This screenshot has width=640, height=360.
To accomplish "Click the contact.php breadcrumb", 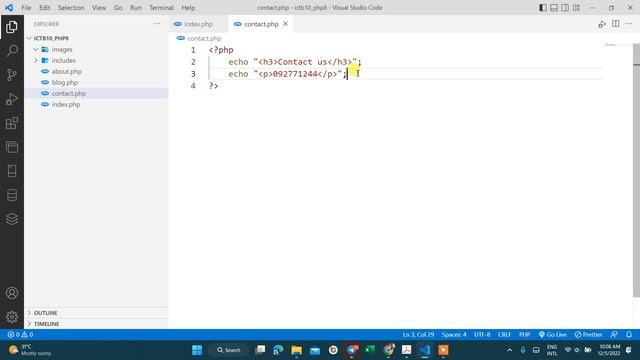I will pyautogui.click(x=204, y=38).
